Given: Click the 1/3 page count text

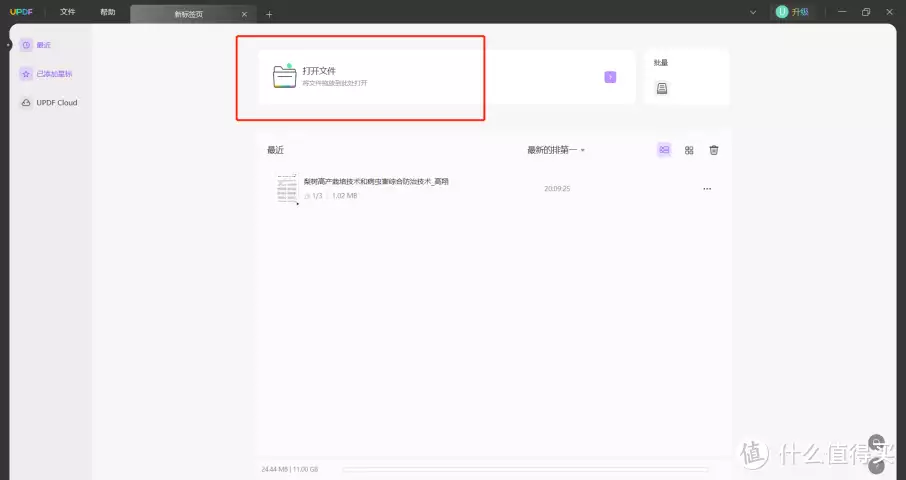Looking at the screenshot, I should [317, 196].
